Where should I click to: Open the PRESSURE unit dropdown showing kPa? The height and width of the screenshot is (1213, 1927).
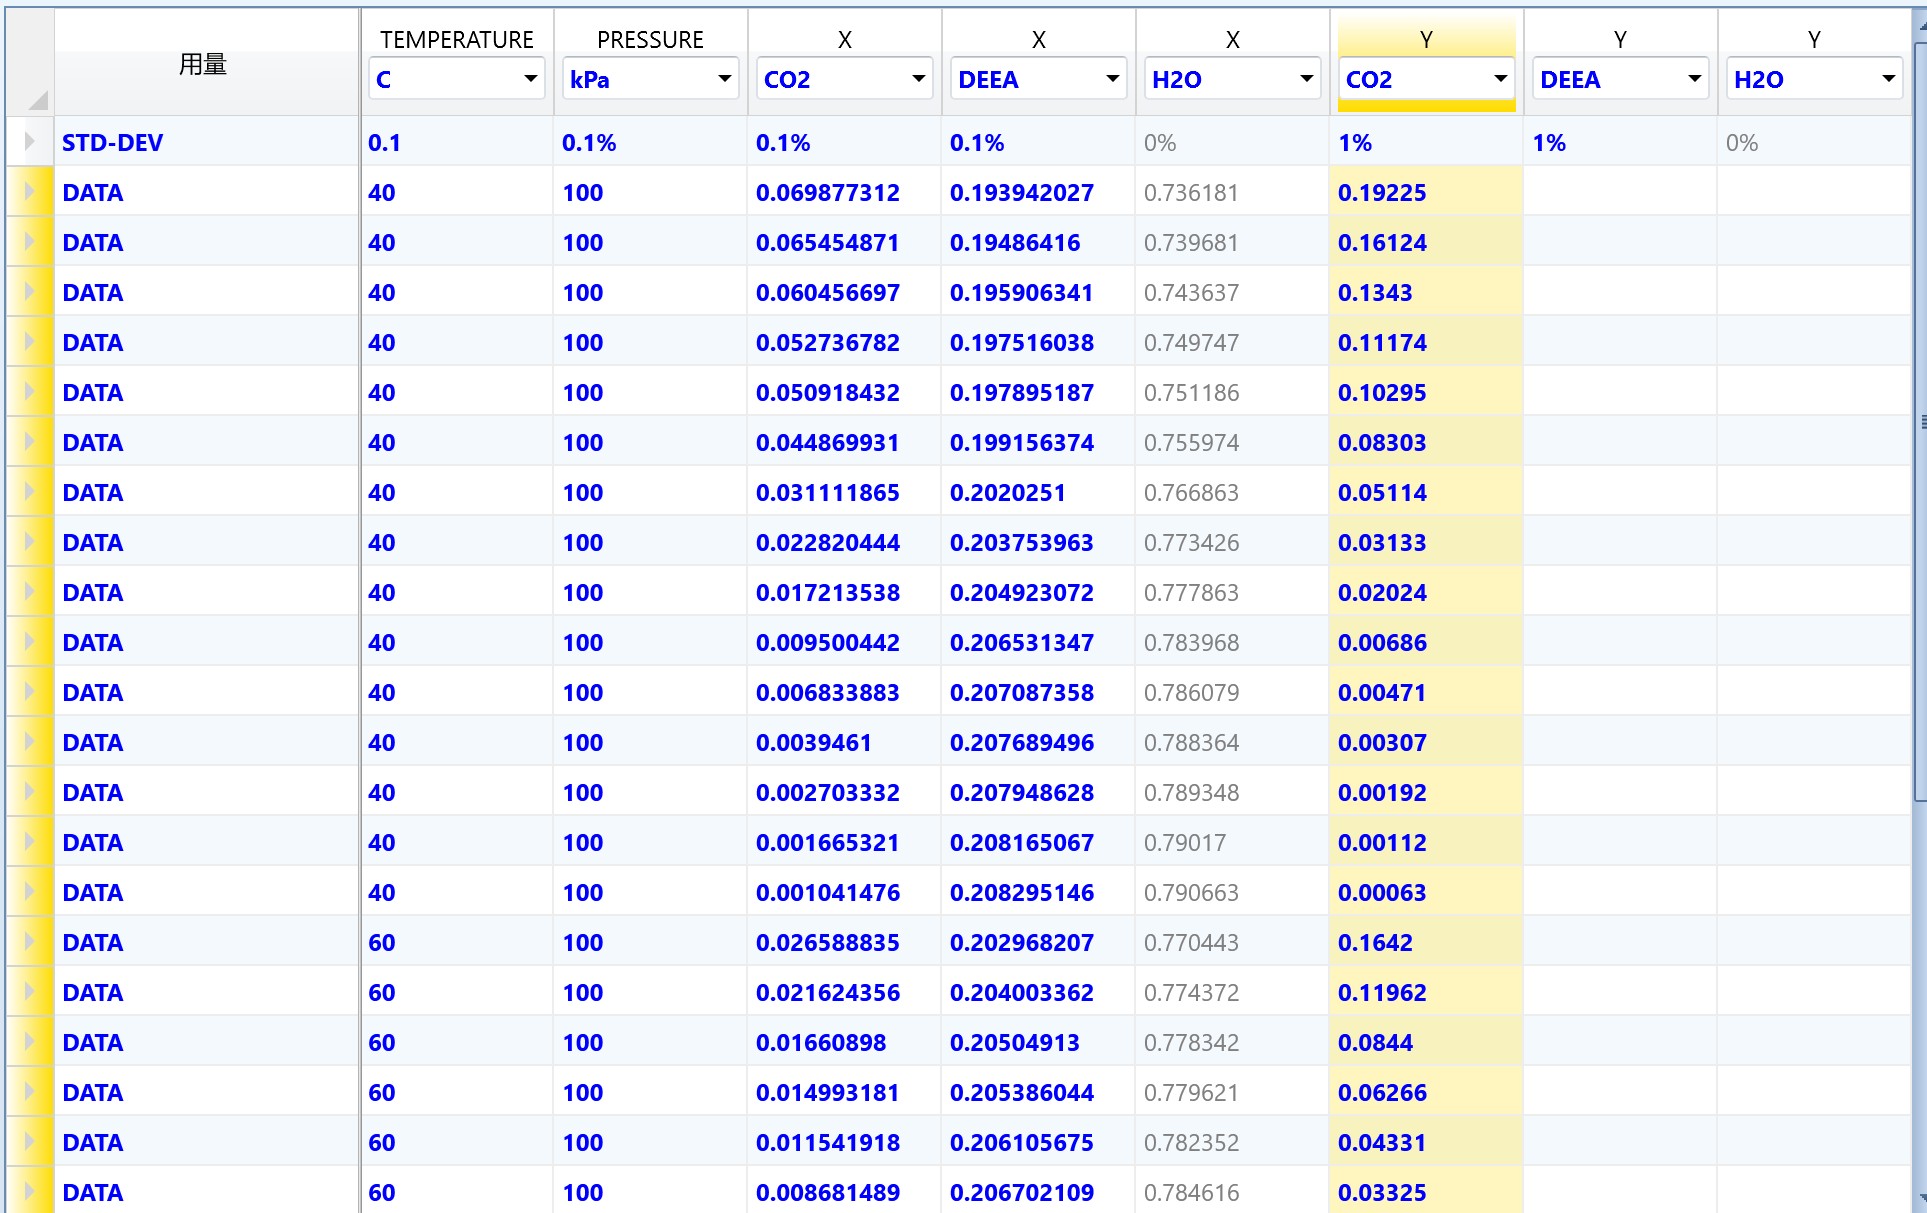click(x=724, y=79)
